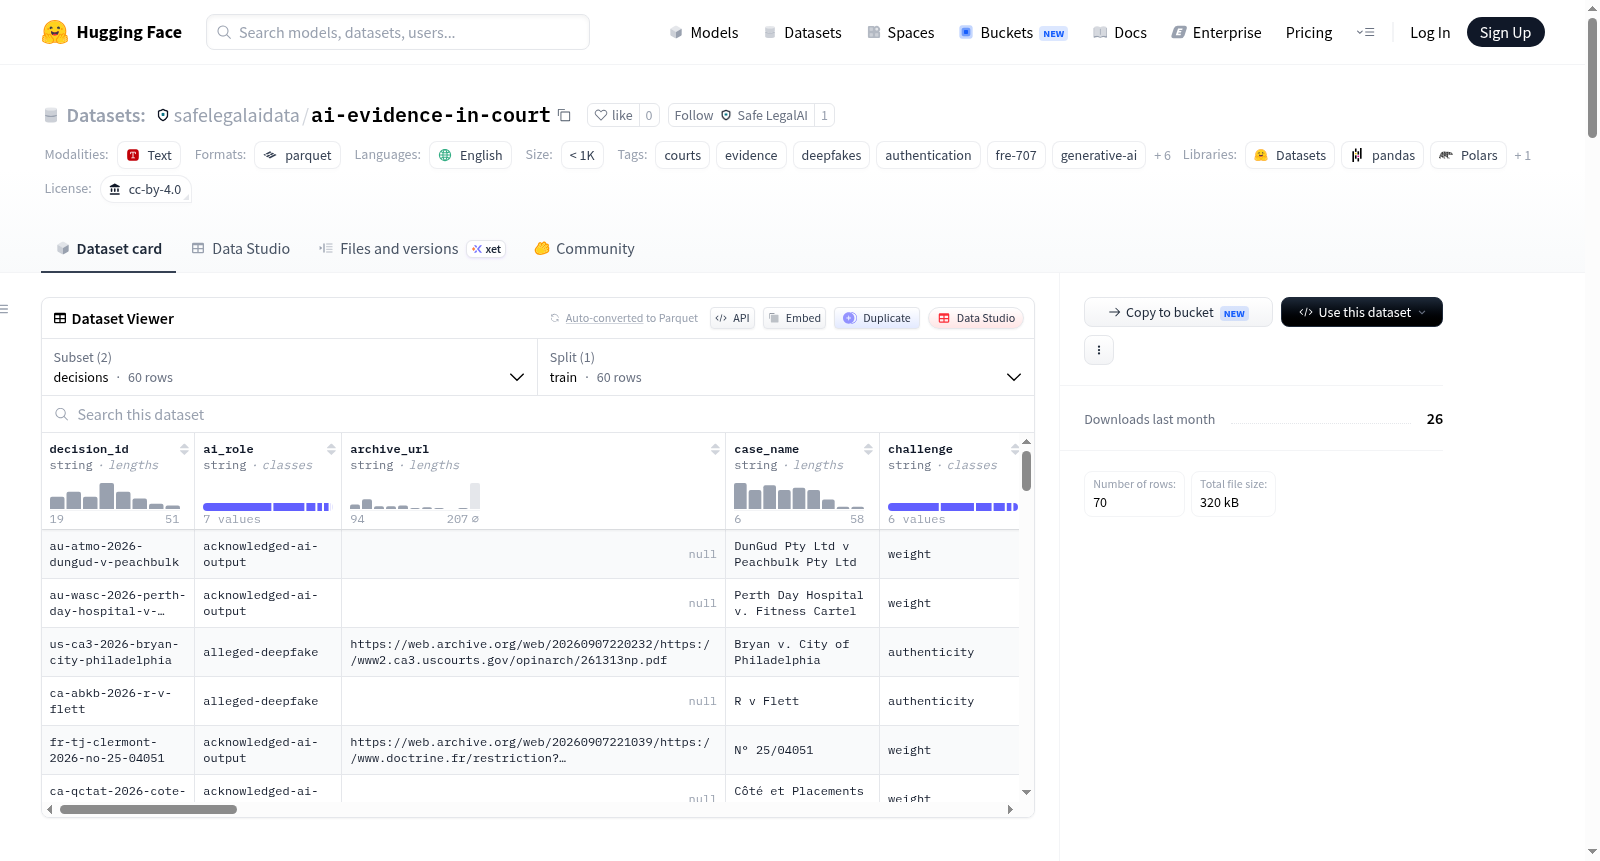Open Data Studio from the viewer header
Screen dimensions: 1600x861
click(x=976, y=318)
